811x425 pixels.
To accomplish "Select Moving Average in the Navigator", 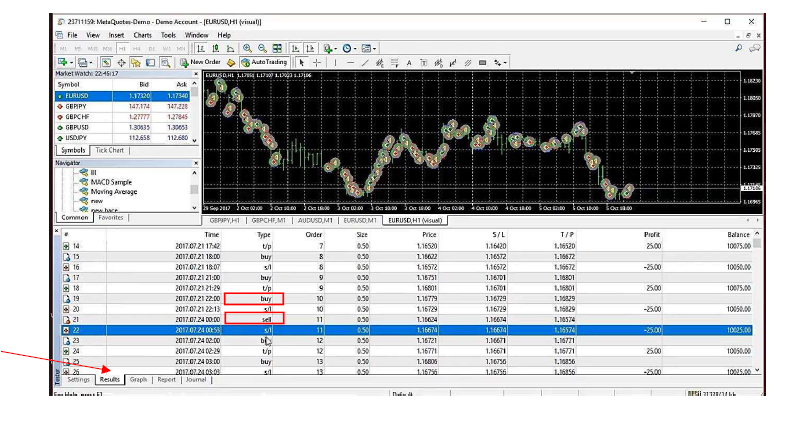I will pyautogui.click(x=113, y=192).
